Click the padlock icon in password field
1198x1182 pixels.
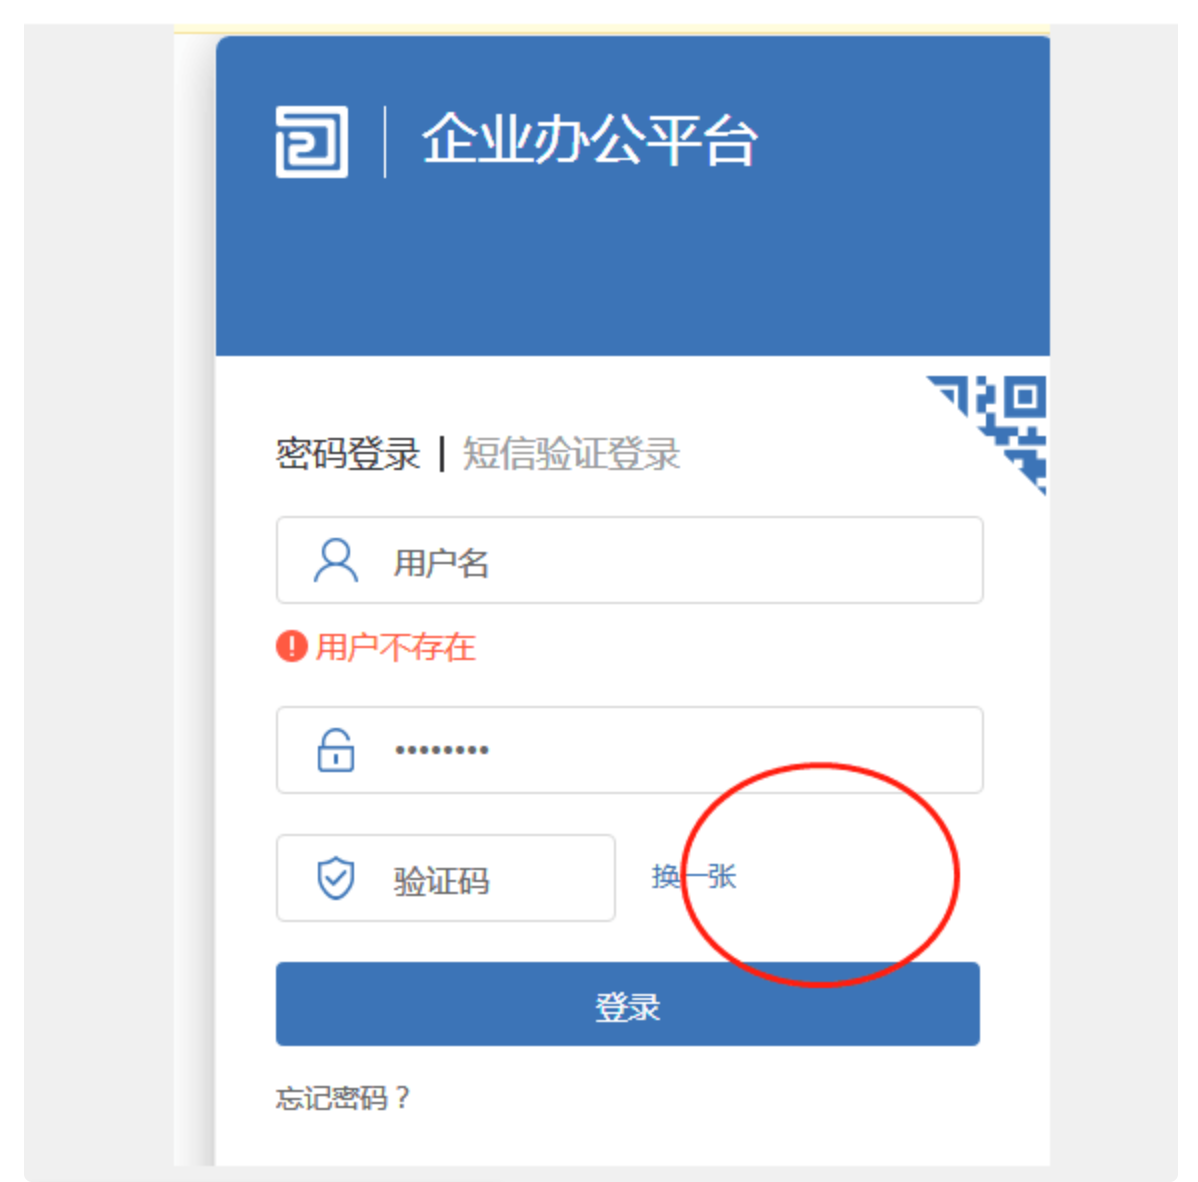coord(335,750)
